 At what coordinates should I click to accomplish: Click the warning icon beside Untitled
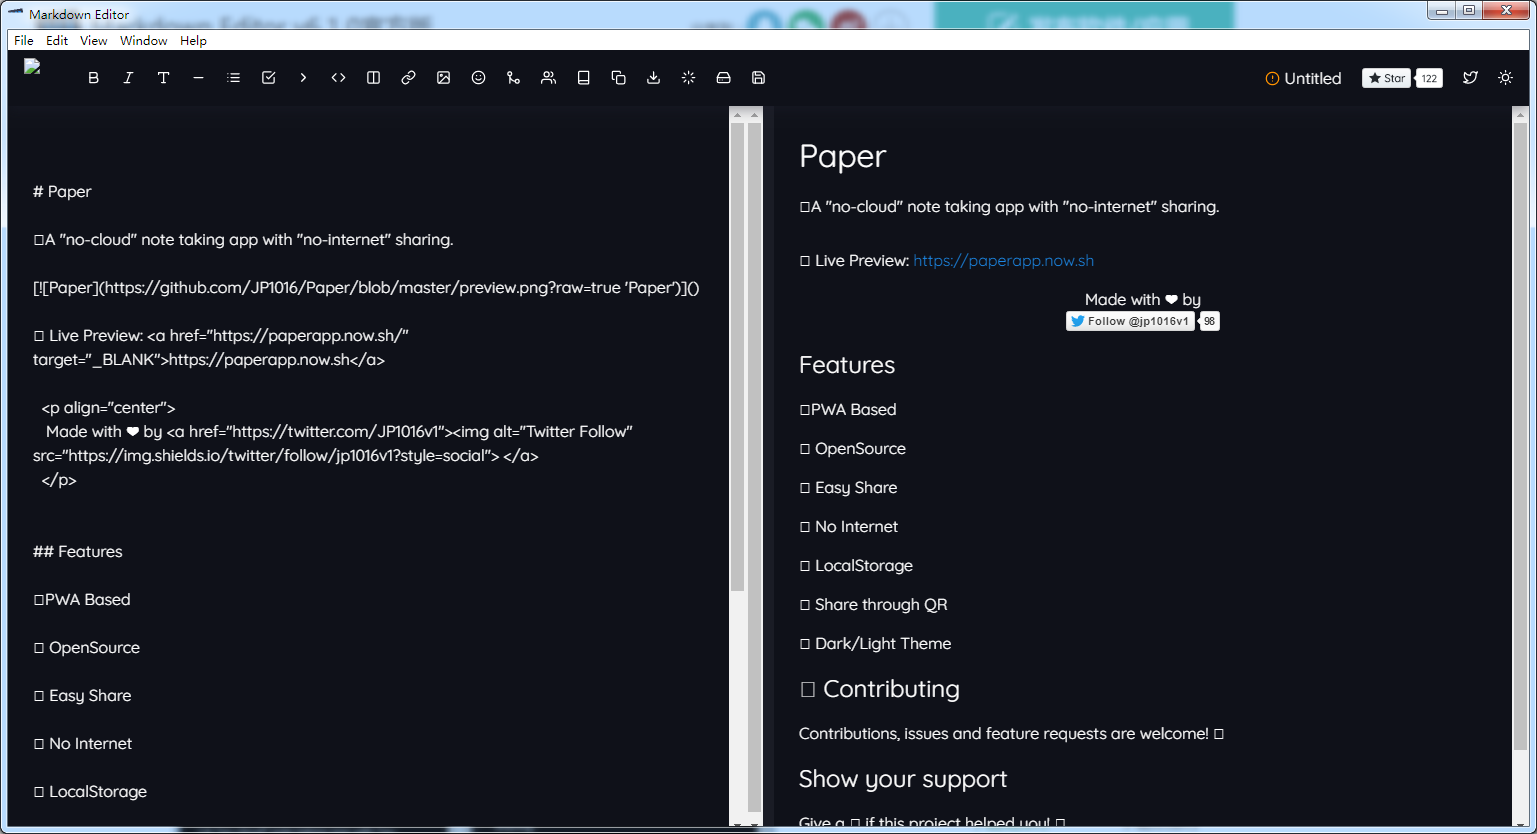(1272, 78)
